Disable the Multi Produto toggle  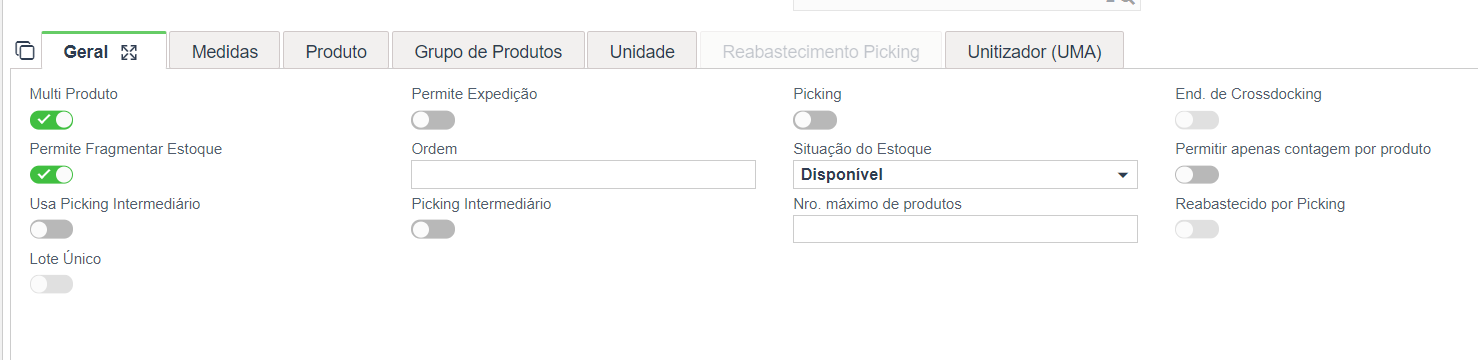(x=52, y=120)
